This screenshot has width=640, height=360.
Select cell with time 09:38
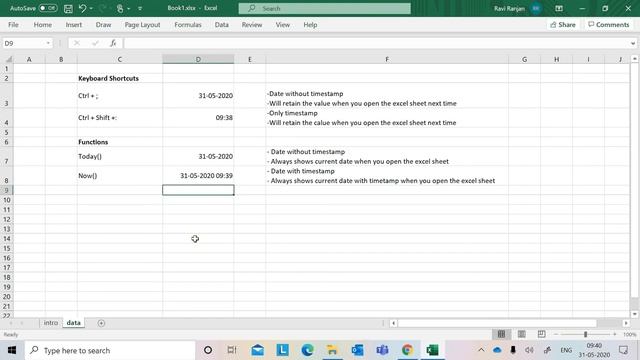tap(198, 118)
